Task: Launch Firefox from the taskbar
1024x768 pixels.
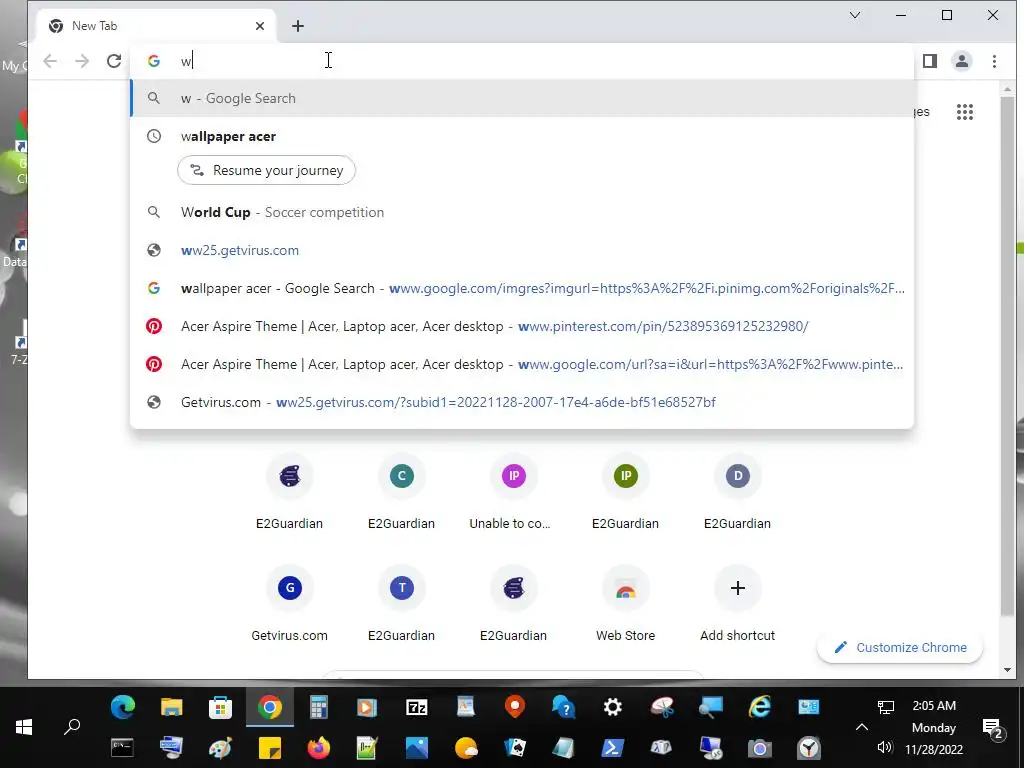Action: [x=319, y=747]
